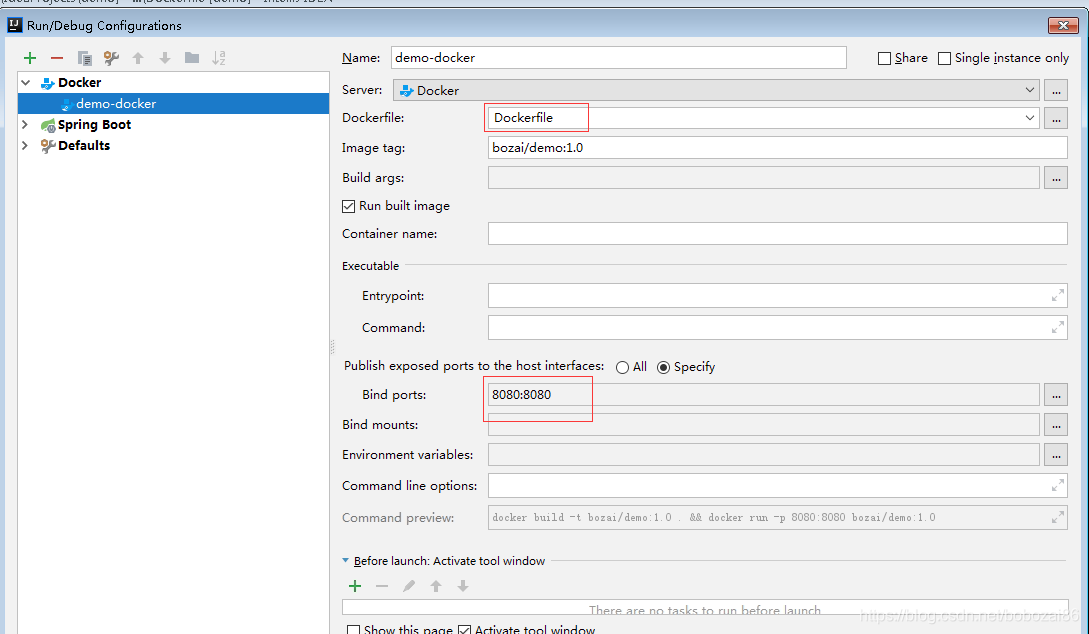Enable the Share checkbox
This screenshot has height=634, width=1089.
tap(884, 58)
